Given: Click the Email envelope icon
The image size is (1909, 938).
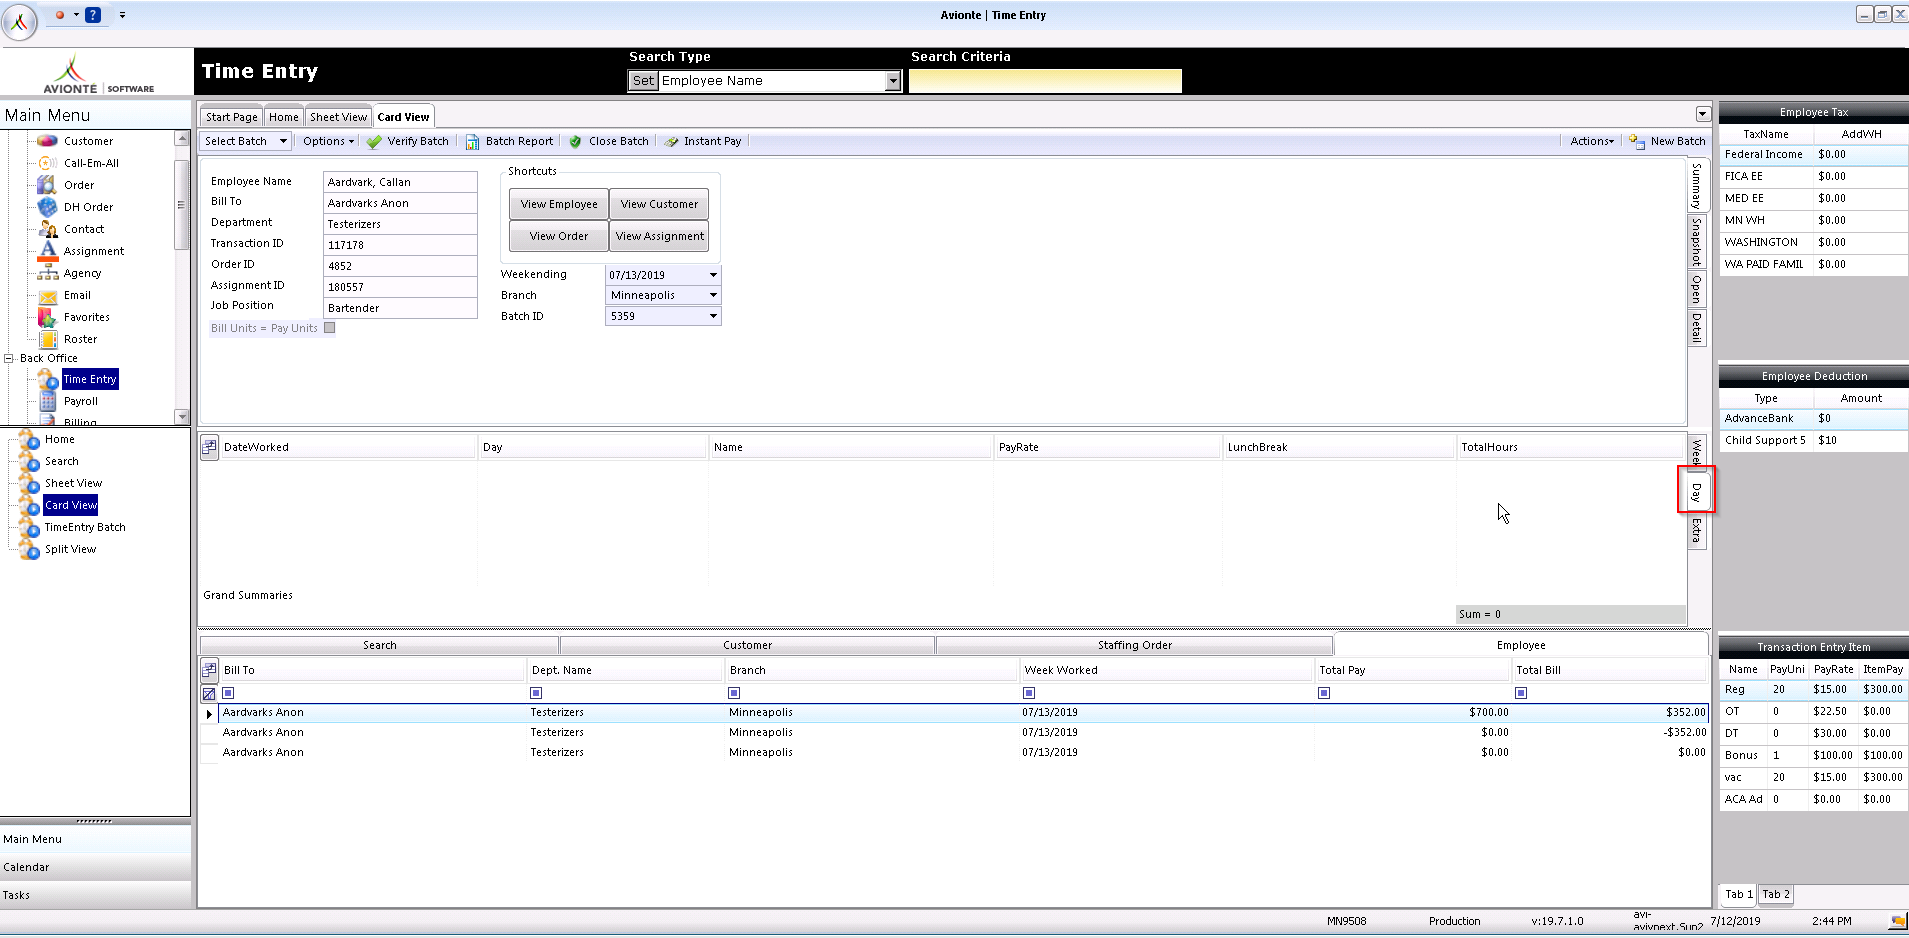Looking at the screenshot, I should (47, 295).
